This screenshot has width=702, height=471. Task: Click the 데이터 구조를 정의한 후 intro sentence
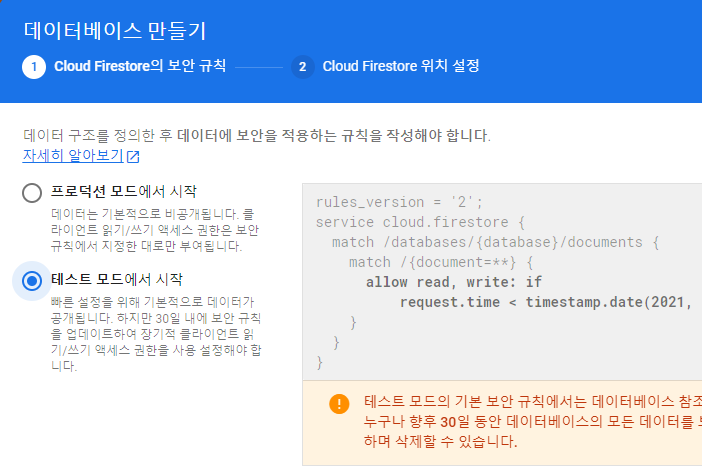257,135
